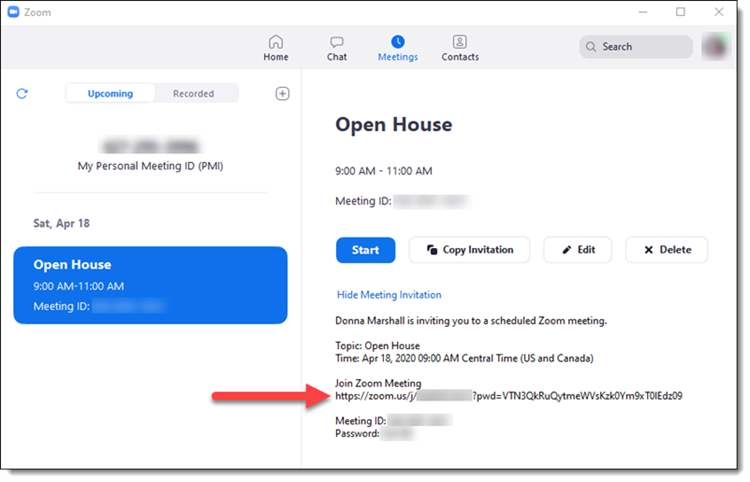Image resolution: width=750 pixels, height=482 pixels.
Task: Click the 9:00 AM - 11:00 AM time text
Action: (x=384, y=171)
